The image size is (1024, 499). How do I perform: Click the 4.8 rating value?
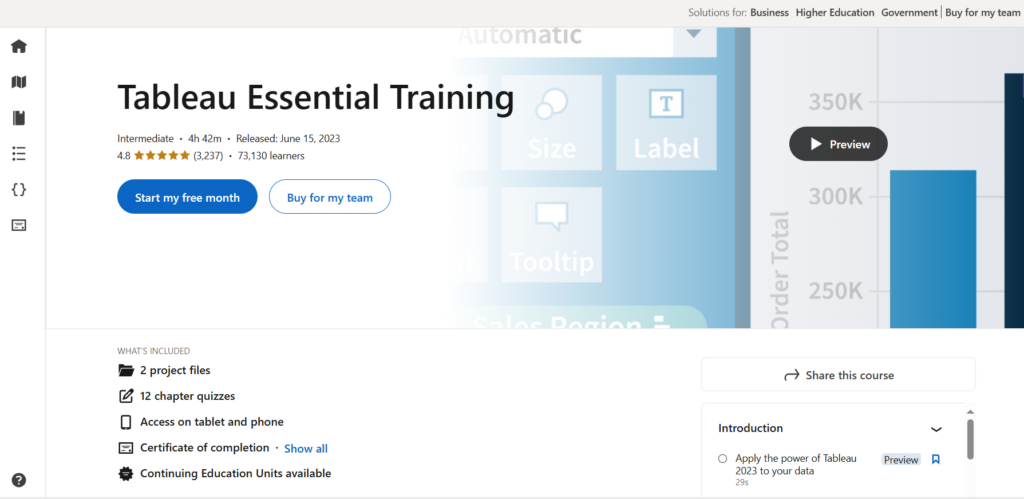[x=124, y=155]
